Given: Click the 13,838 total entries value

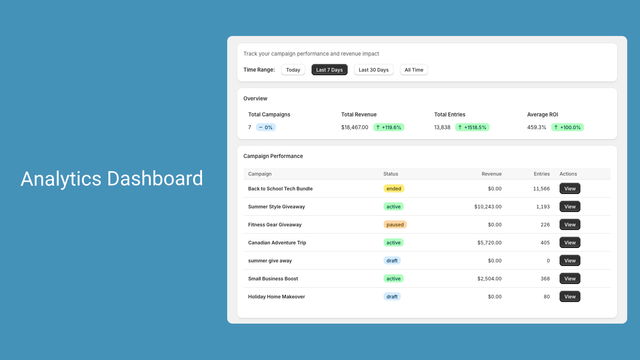Looking at the screenshot, I should [x=442, y=127].
